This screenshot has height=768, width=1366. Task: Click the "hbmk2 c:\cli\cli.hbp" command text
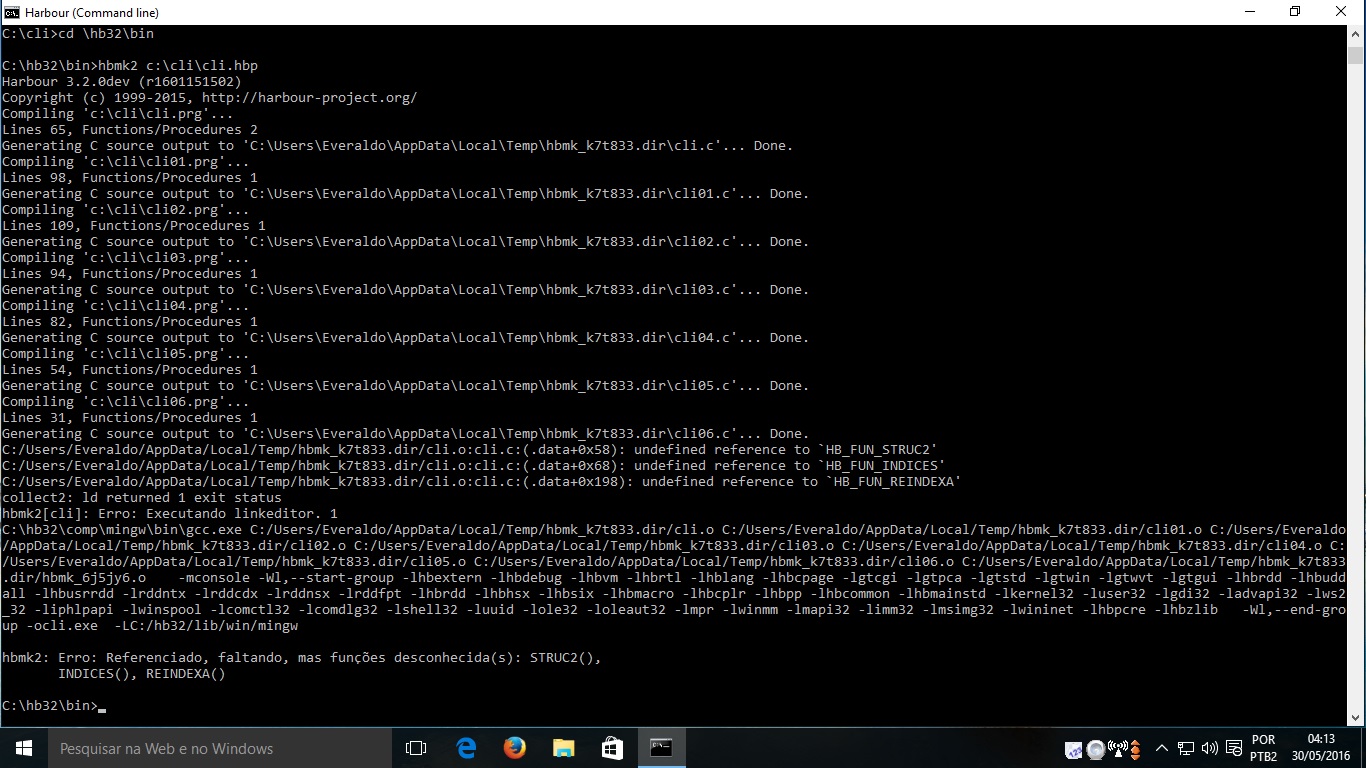pyautogui.click(x=178, y=66)
